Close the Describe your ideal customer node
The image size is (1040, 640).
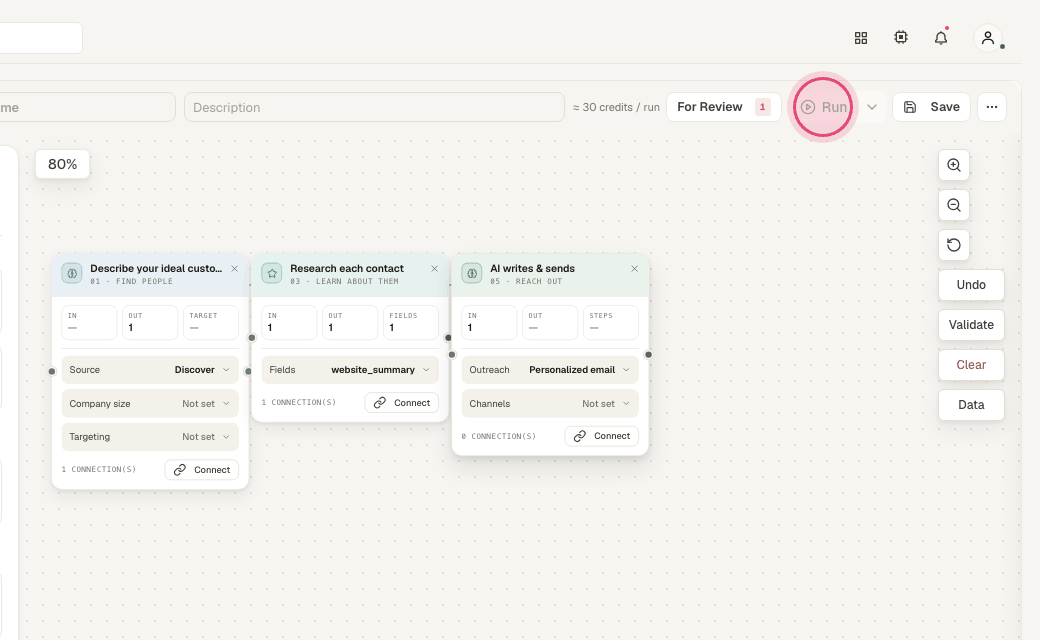pyautogui.click(x=234, y=269)
